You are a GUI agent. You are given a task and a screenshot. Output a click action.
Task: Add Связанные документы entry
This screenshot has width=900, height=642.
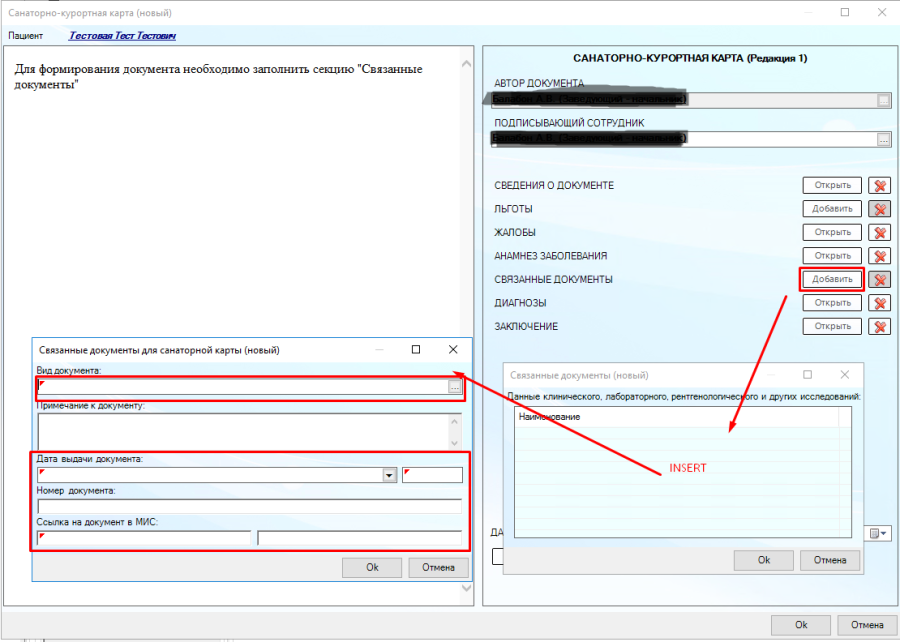coord(832,279)
